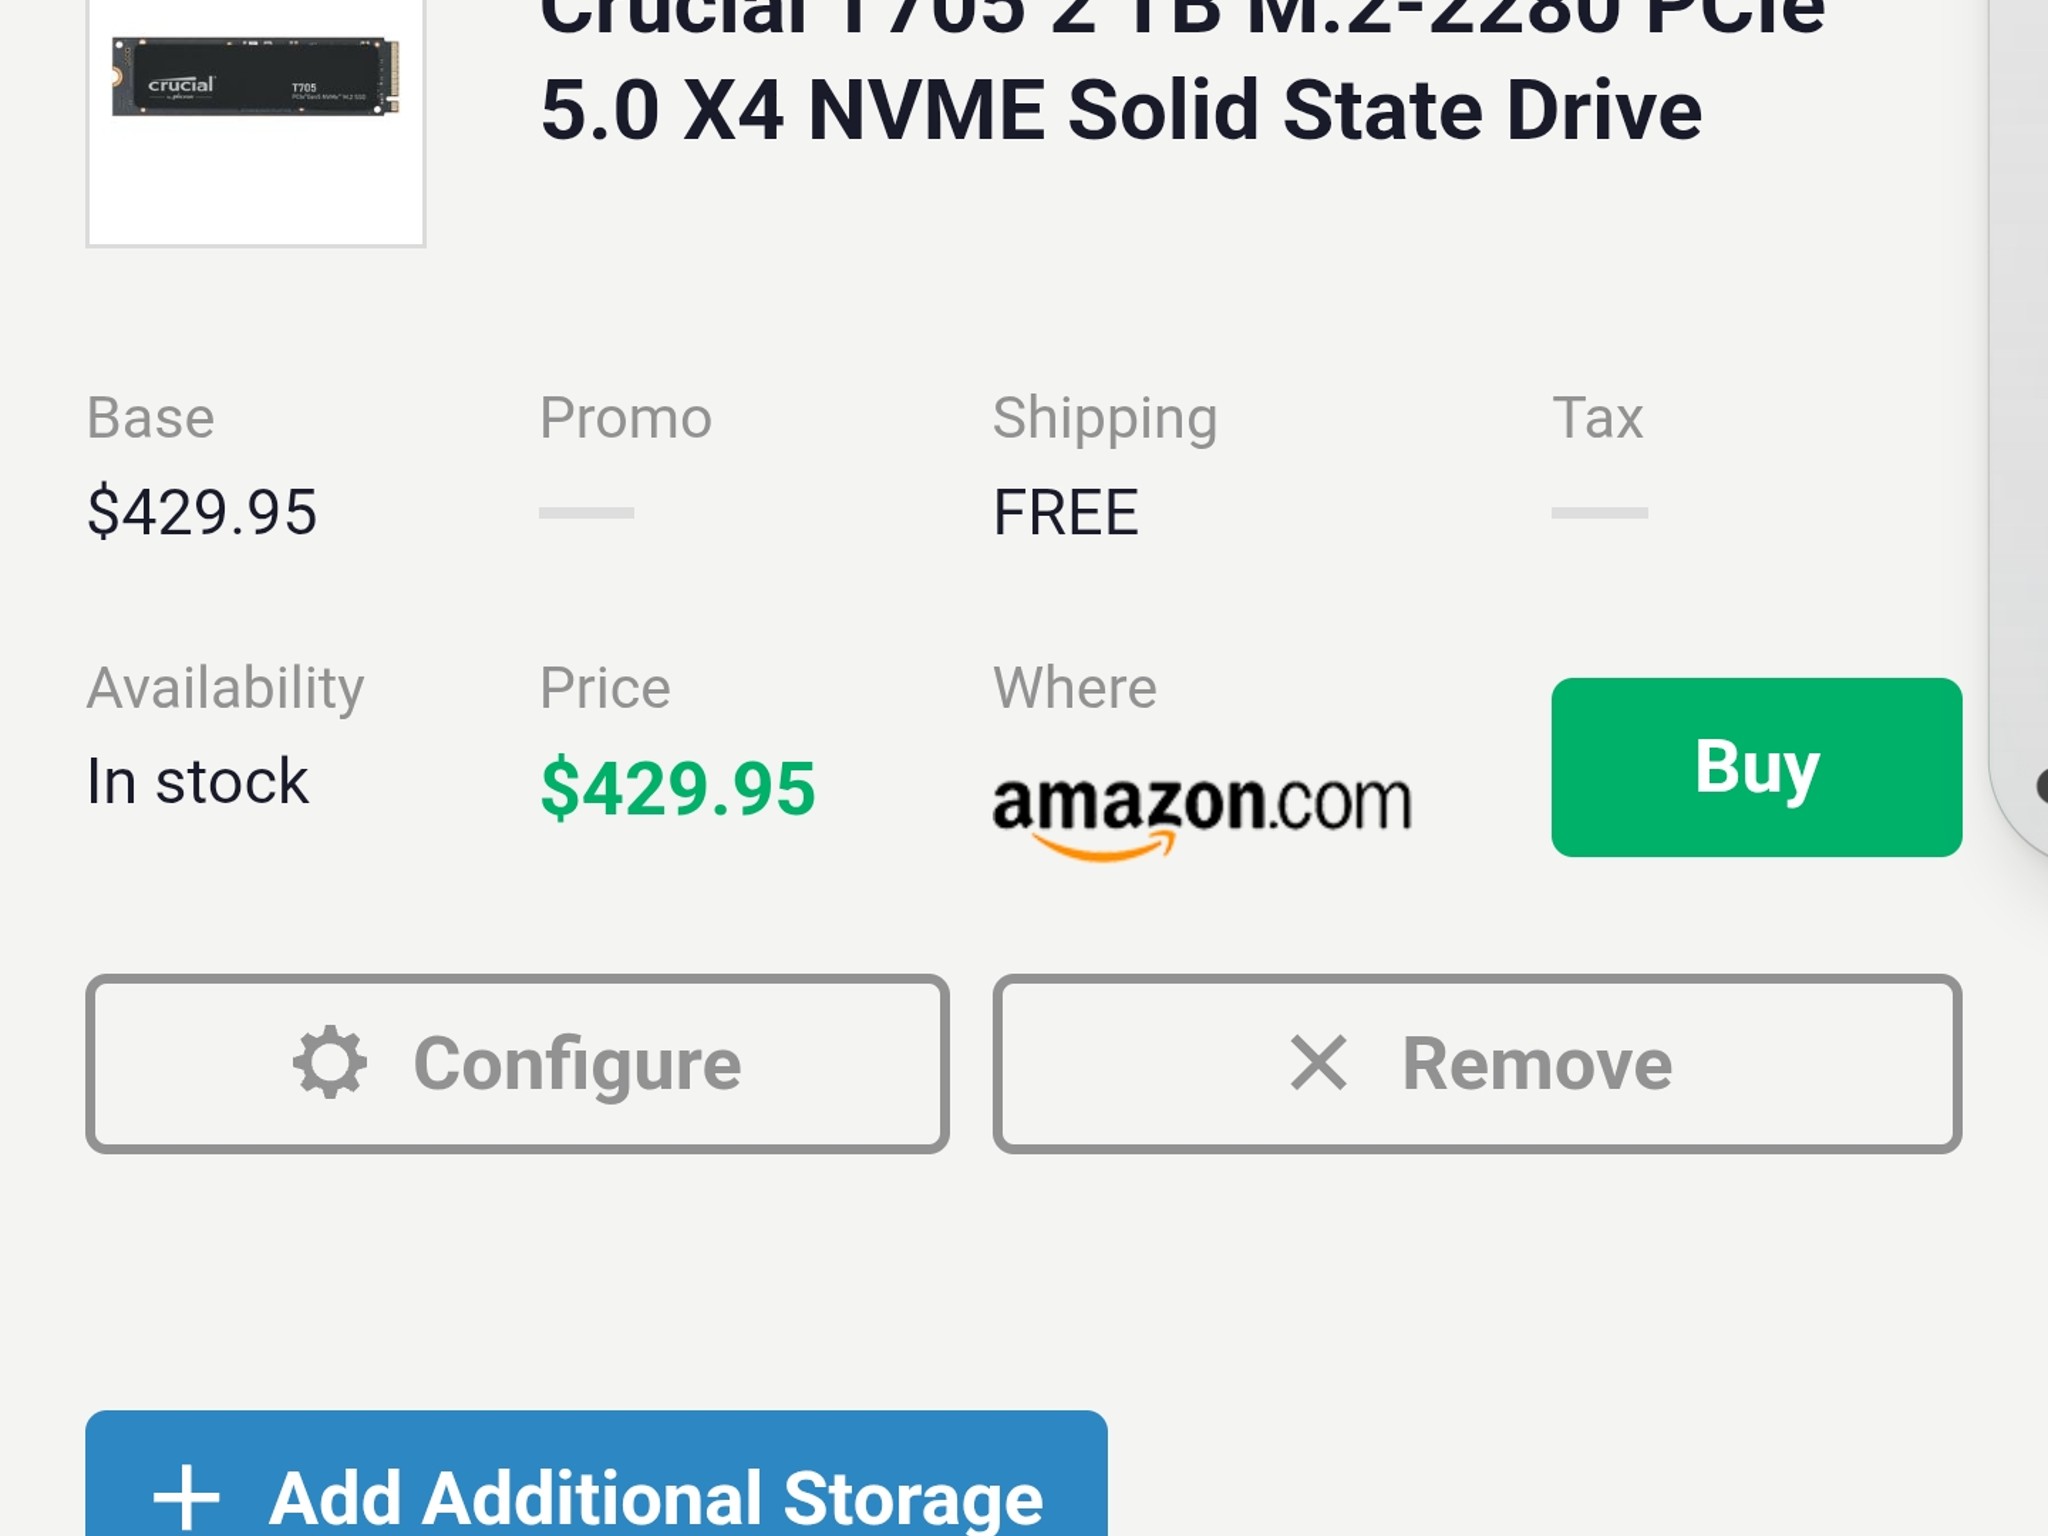The height and width of the screenshot is (1536, 2048).
Task: Open the Crucial T705 SSD product thumbnail
Action: (x=256, y=120)
